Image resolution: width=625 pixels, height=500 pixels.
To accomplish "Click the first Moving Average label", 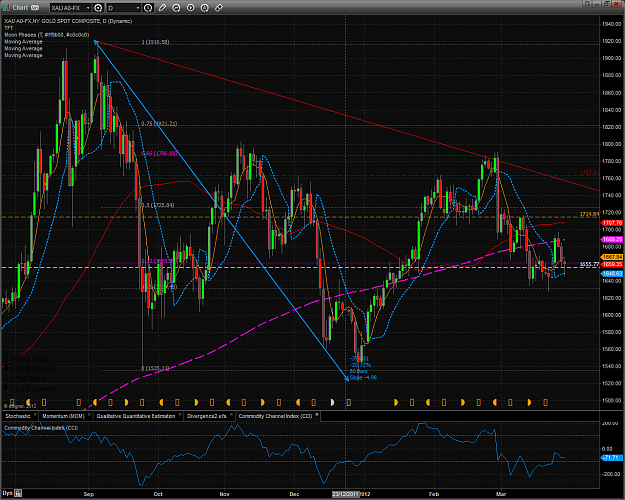I will click(x=23, y=41).
